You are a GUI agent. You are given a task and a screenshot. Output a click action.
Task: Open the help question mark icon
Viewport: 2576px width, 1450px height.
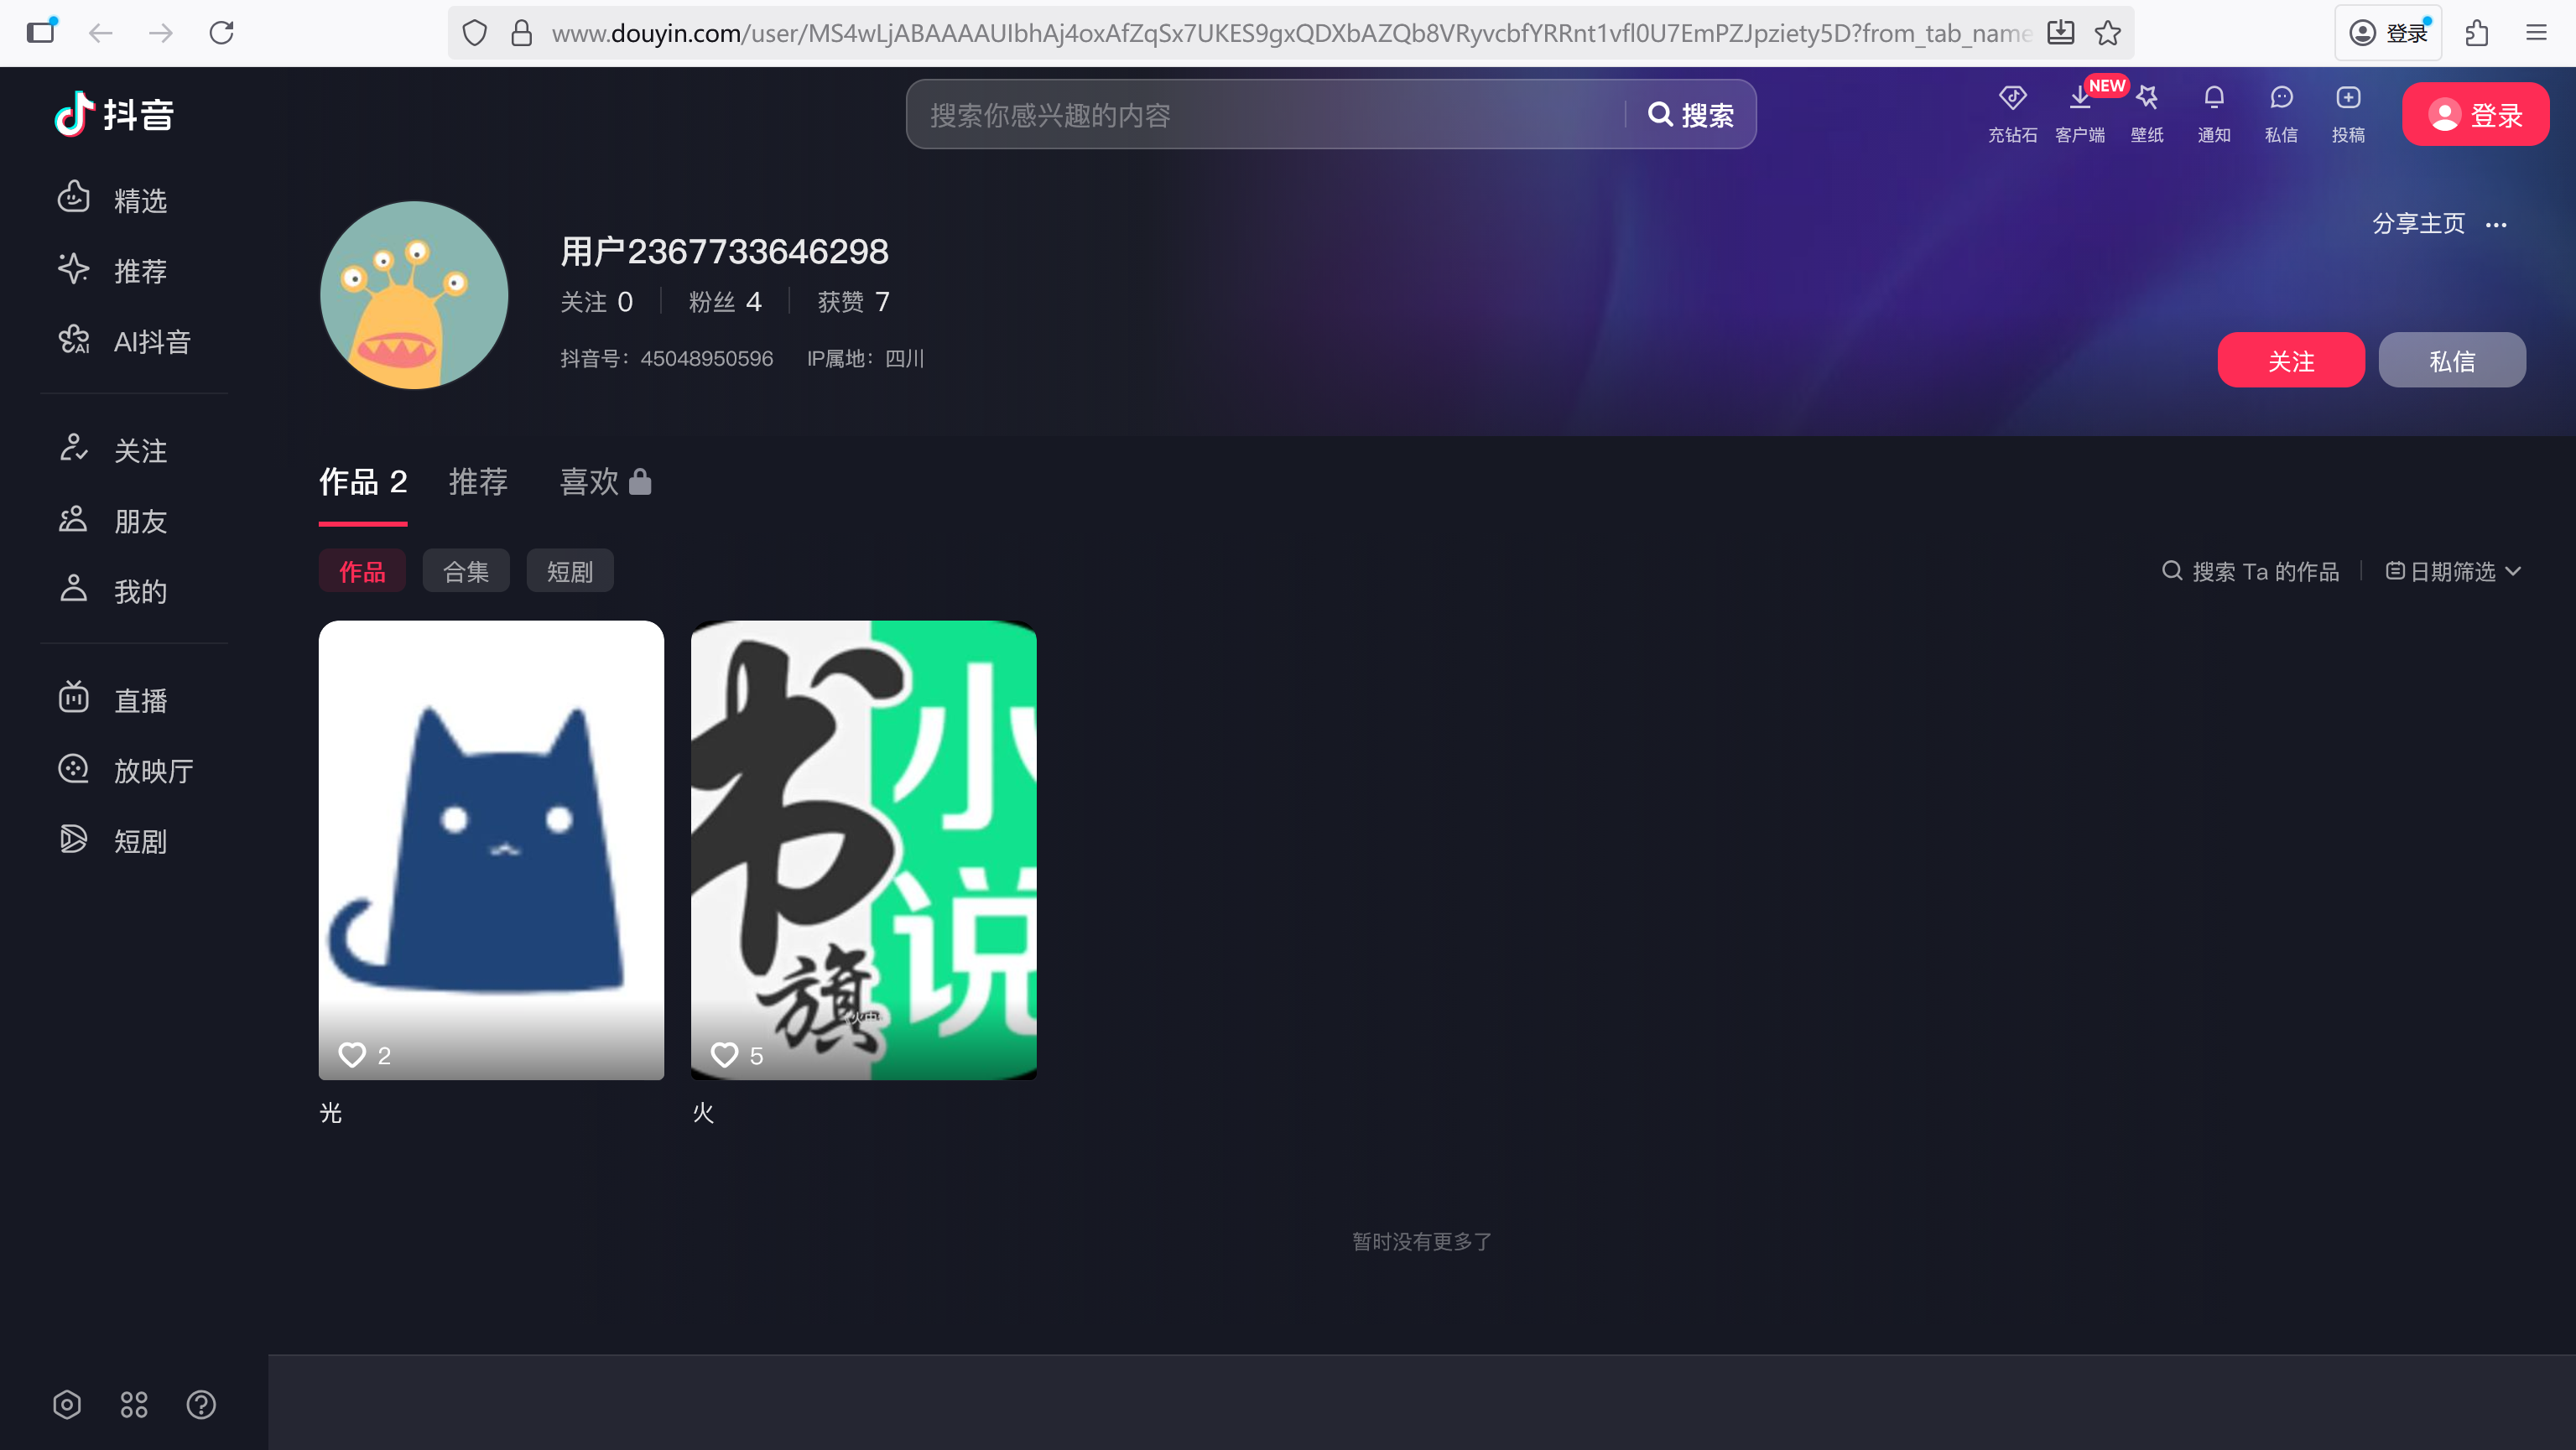click(201, 1404)
